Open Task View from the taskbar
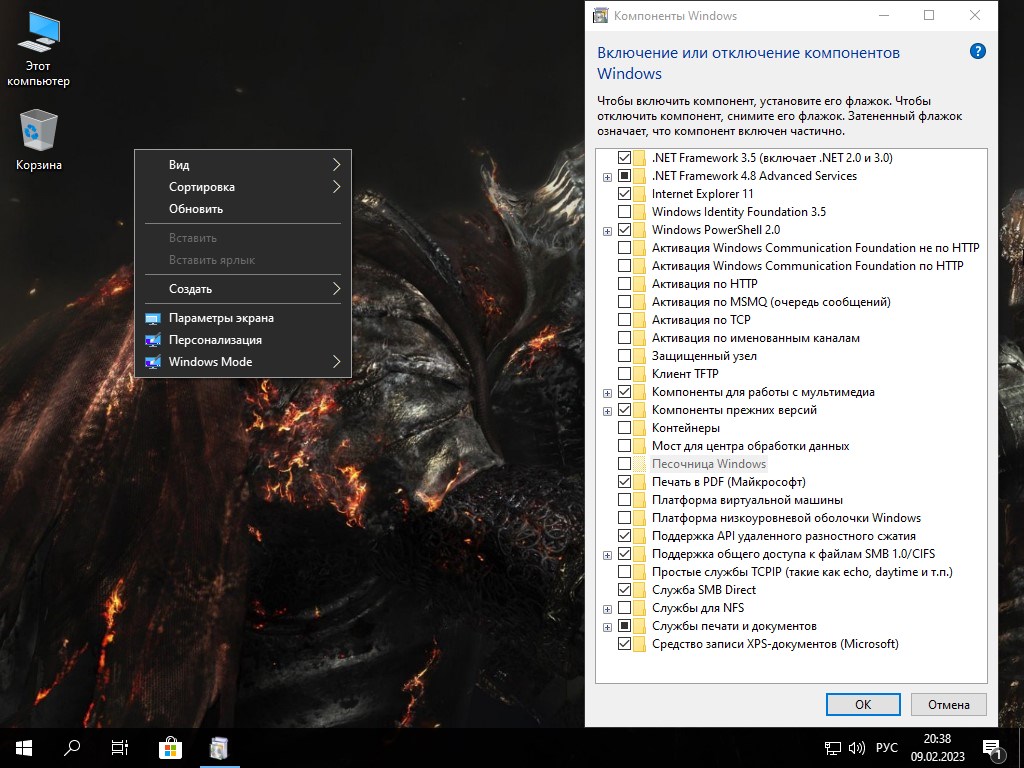Viewport: 1024px width, 768px height. point(119,747)
